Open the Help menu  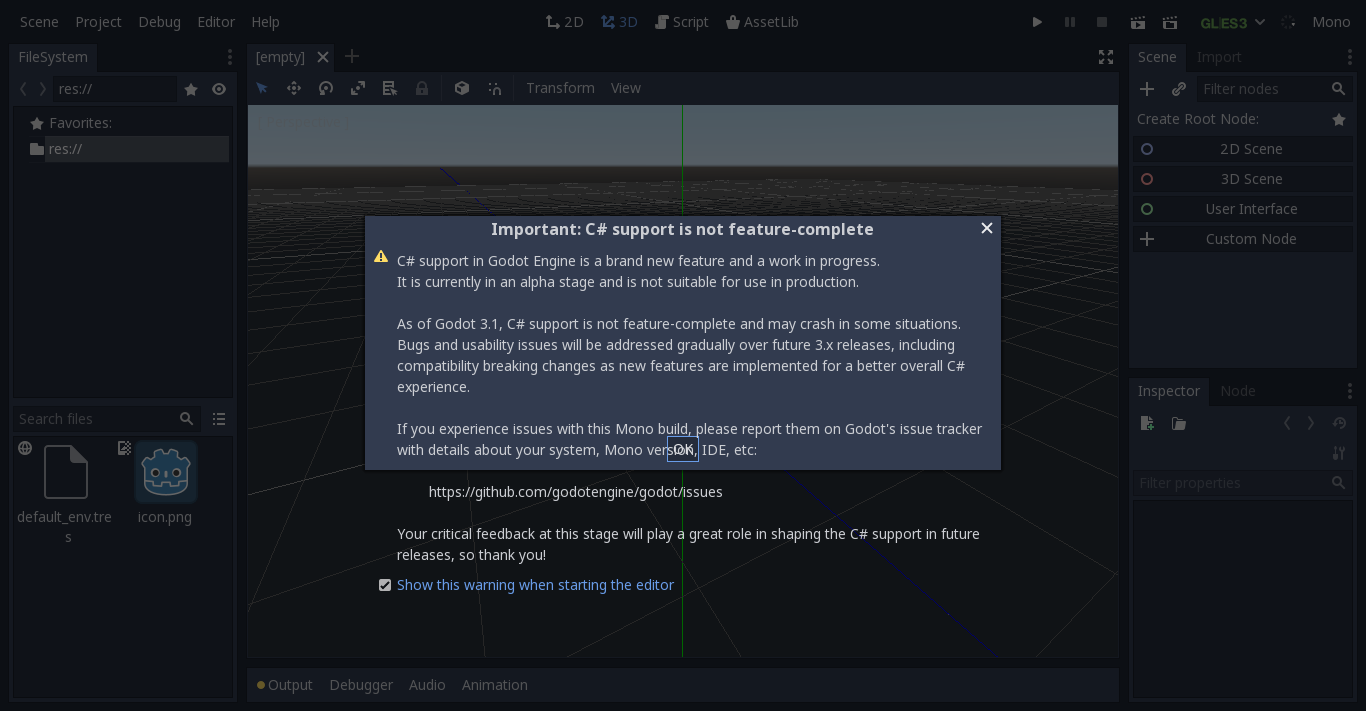click(x=265, y=22)
